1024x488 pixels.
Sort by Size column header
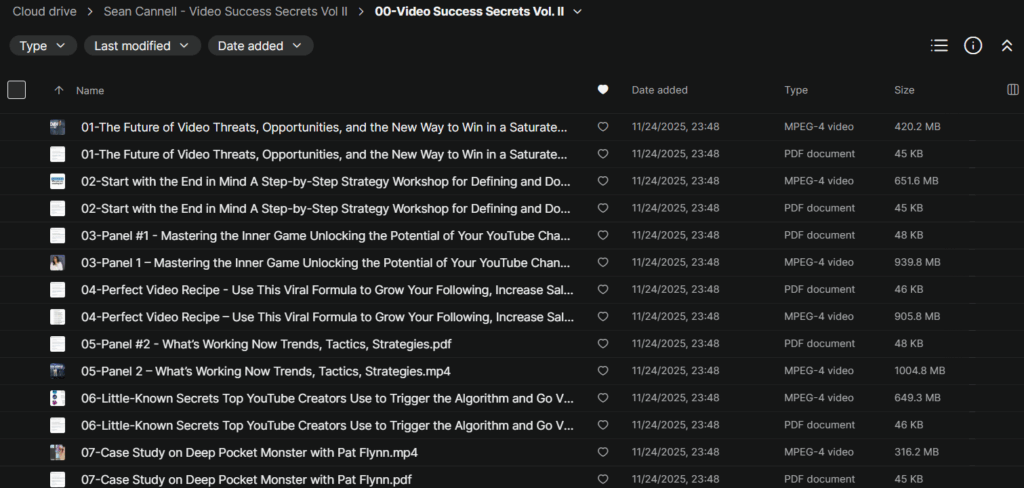tap(904, 90)
